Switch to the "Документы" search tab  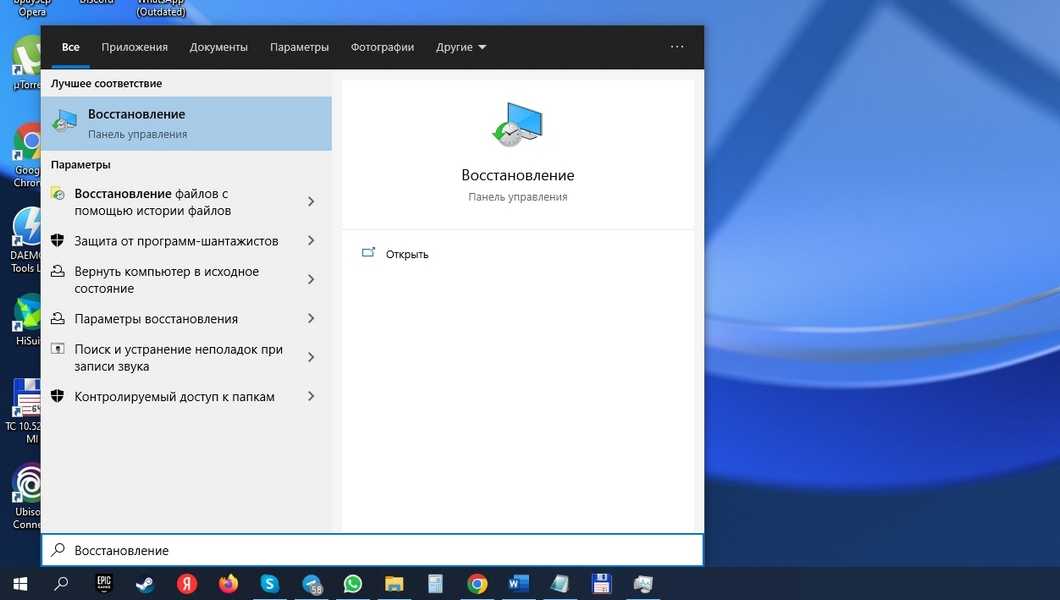(x=218, y=47)
